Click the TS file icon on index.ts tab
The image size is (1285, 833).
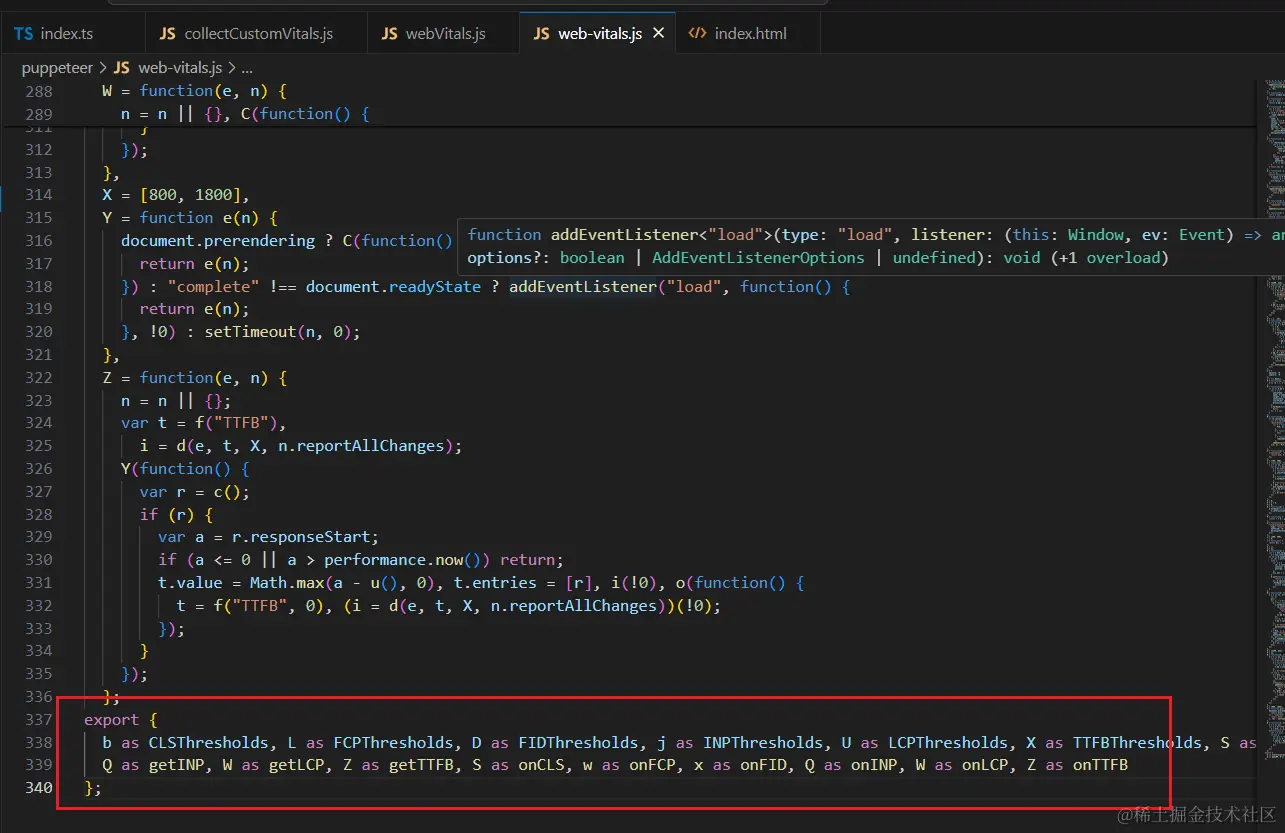(x=23, y=34)
